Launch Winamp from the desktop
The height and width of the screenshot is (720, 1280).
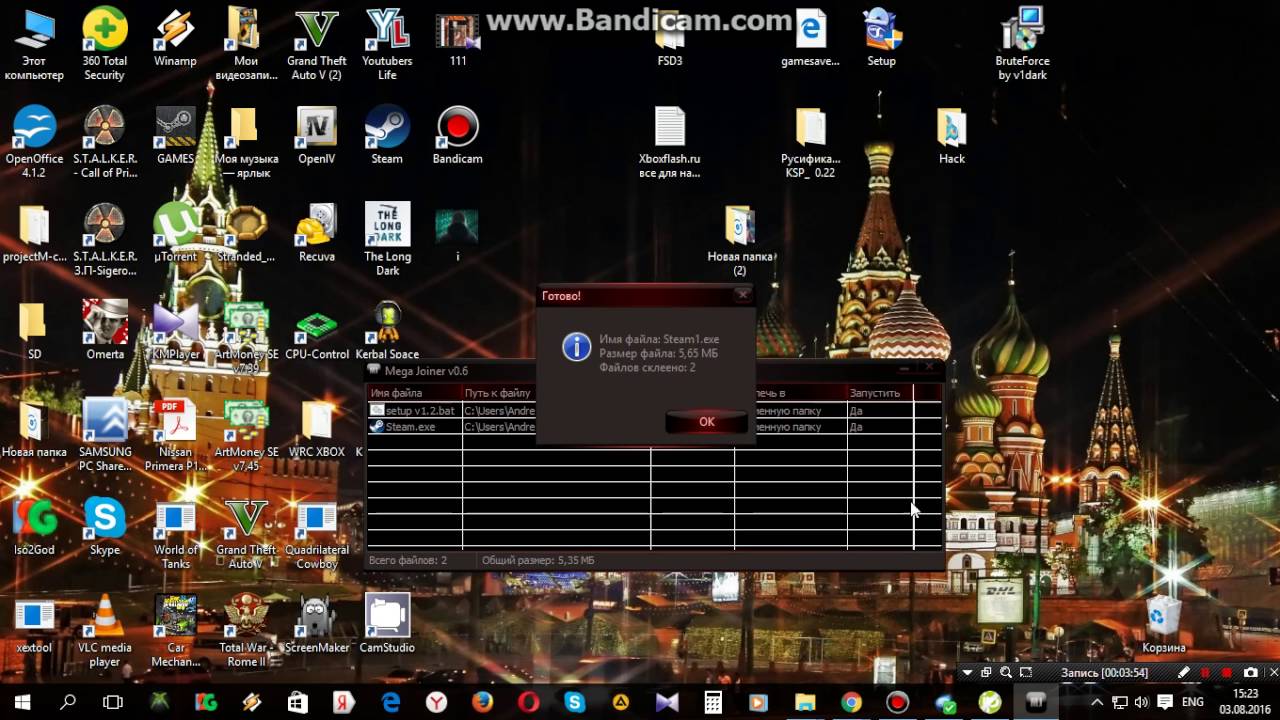tap(175, 38)
